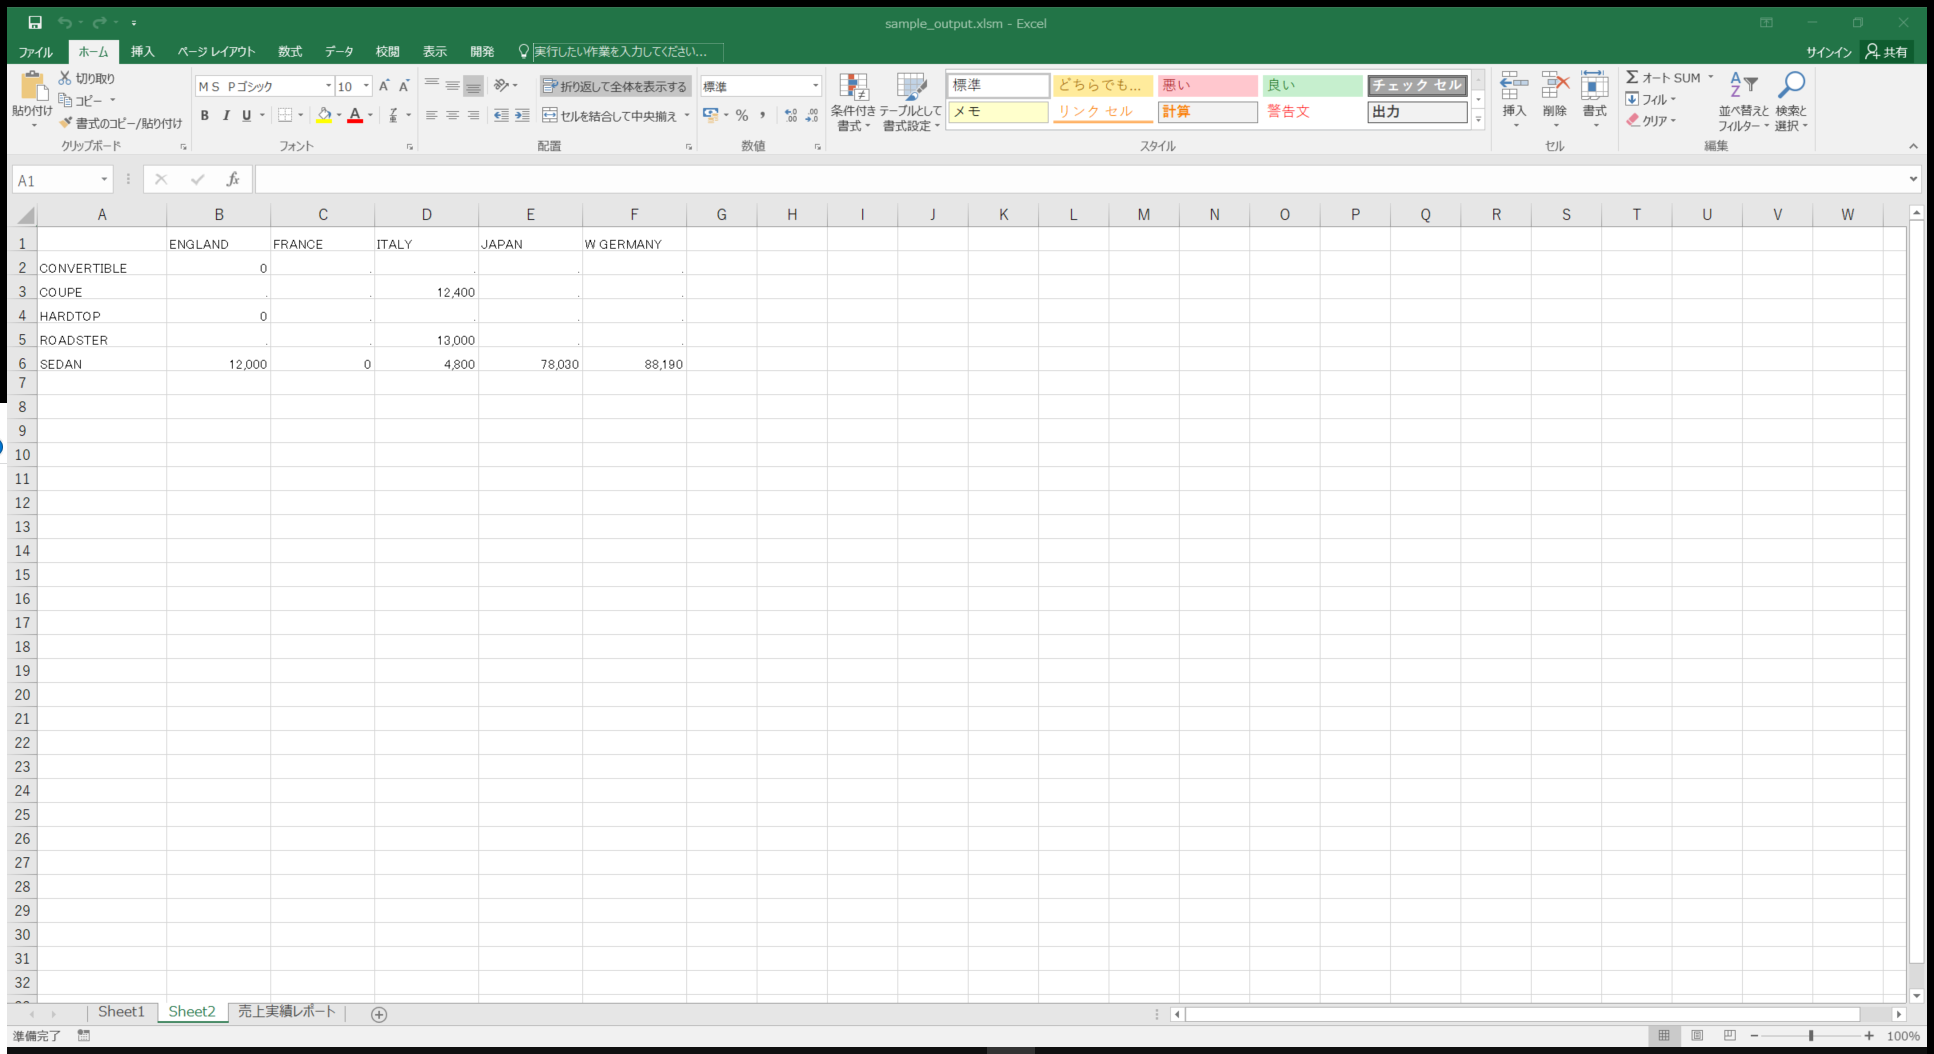1934x1054 pixels.
Task: Toggle wrap text (折り返して全体を表示する)
Action: (615, 86)
